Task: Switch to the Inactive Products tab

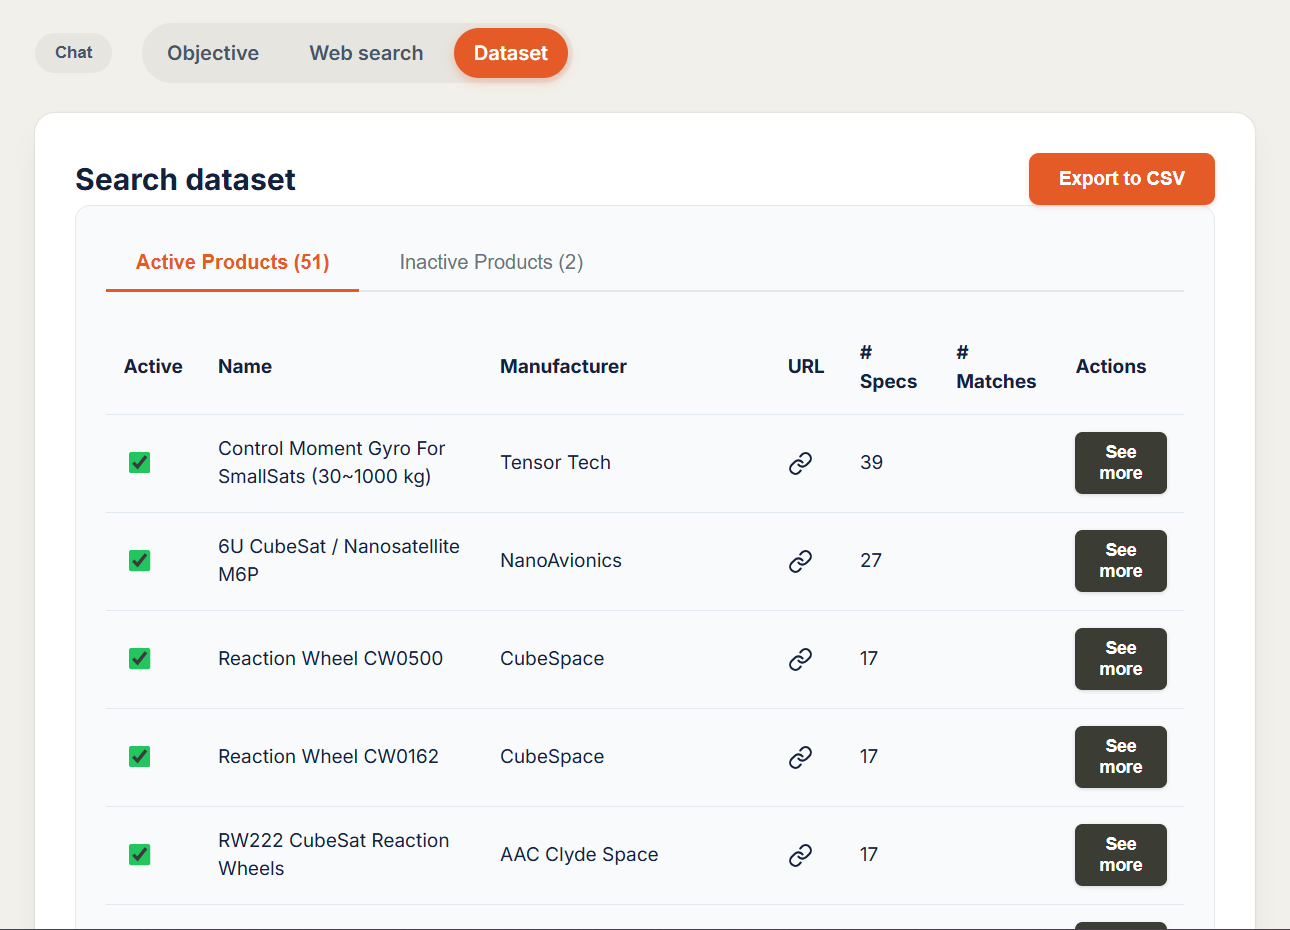Action: [490, 262]
